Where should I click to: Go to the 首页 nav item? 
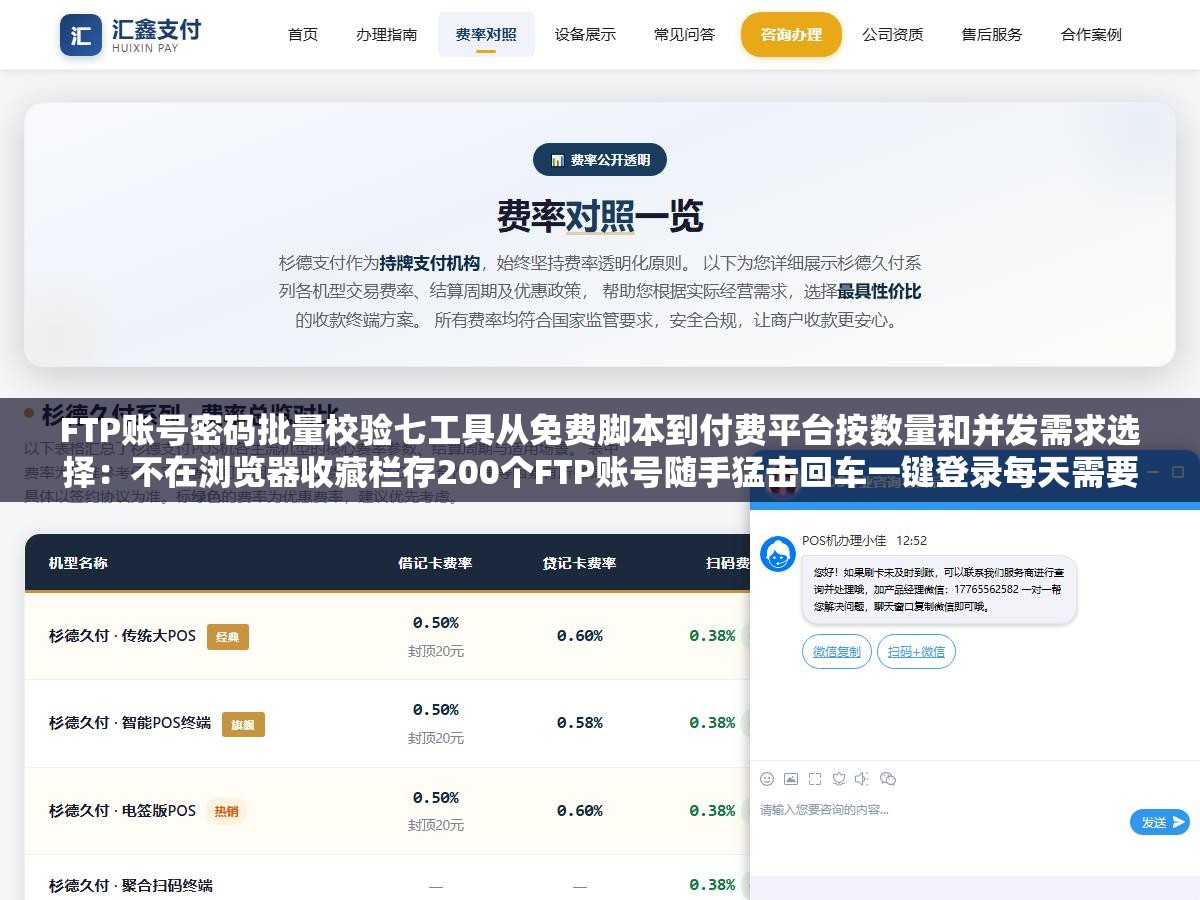(303, 34)
